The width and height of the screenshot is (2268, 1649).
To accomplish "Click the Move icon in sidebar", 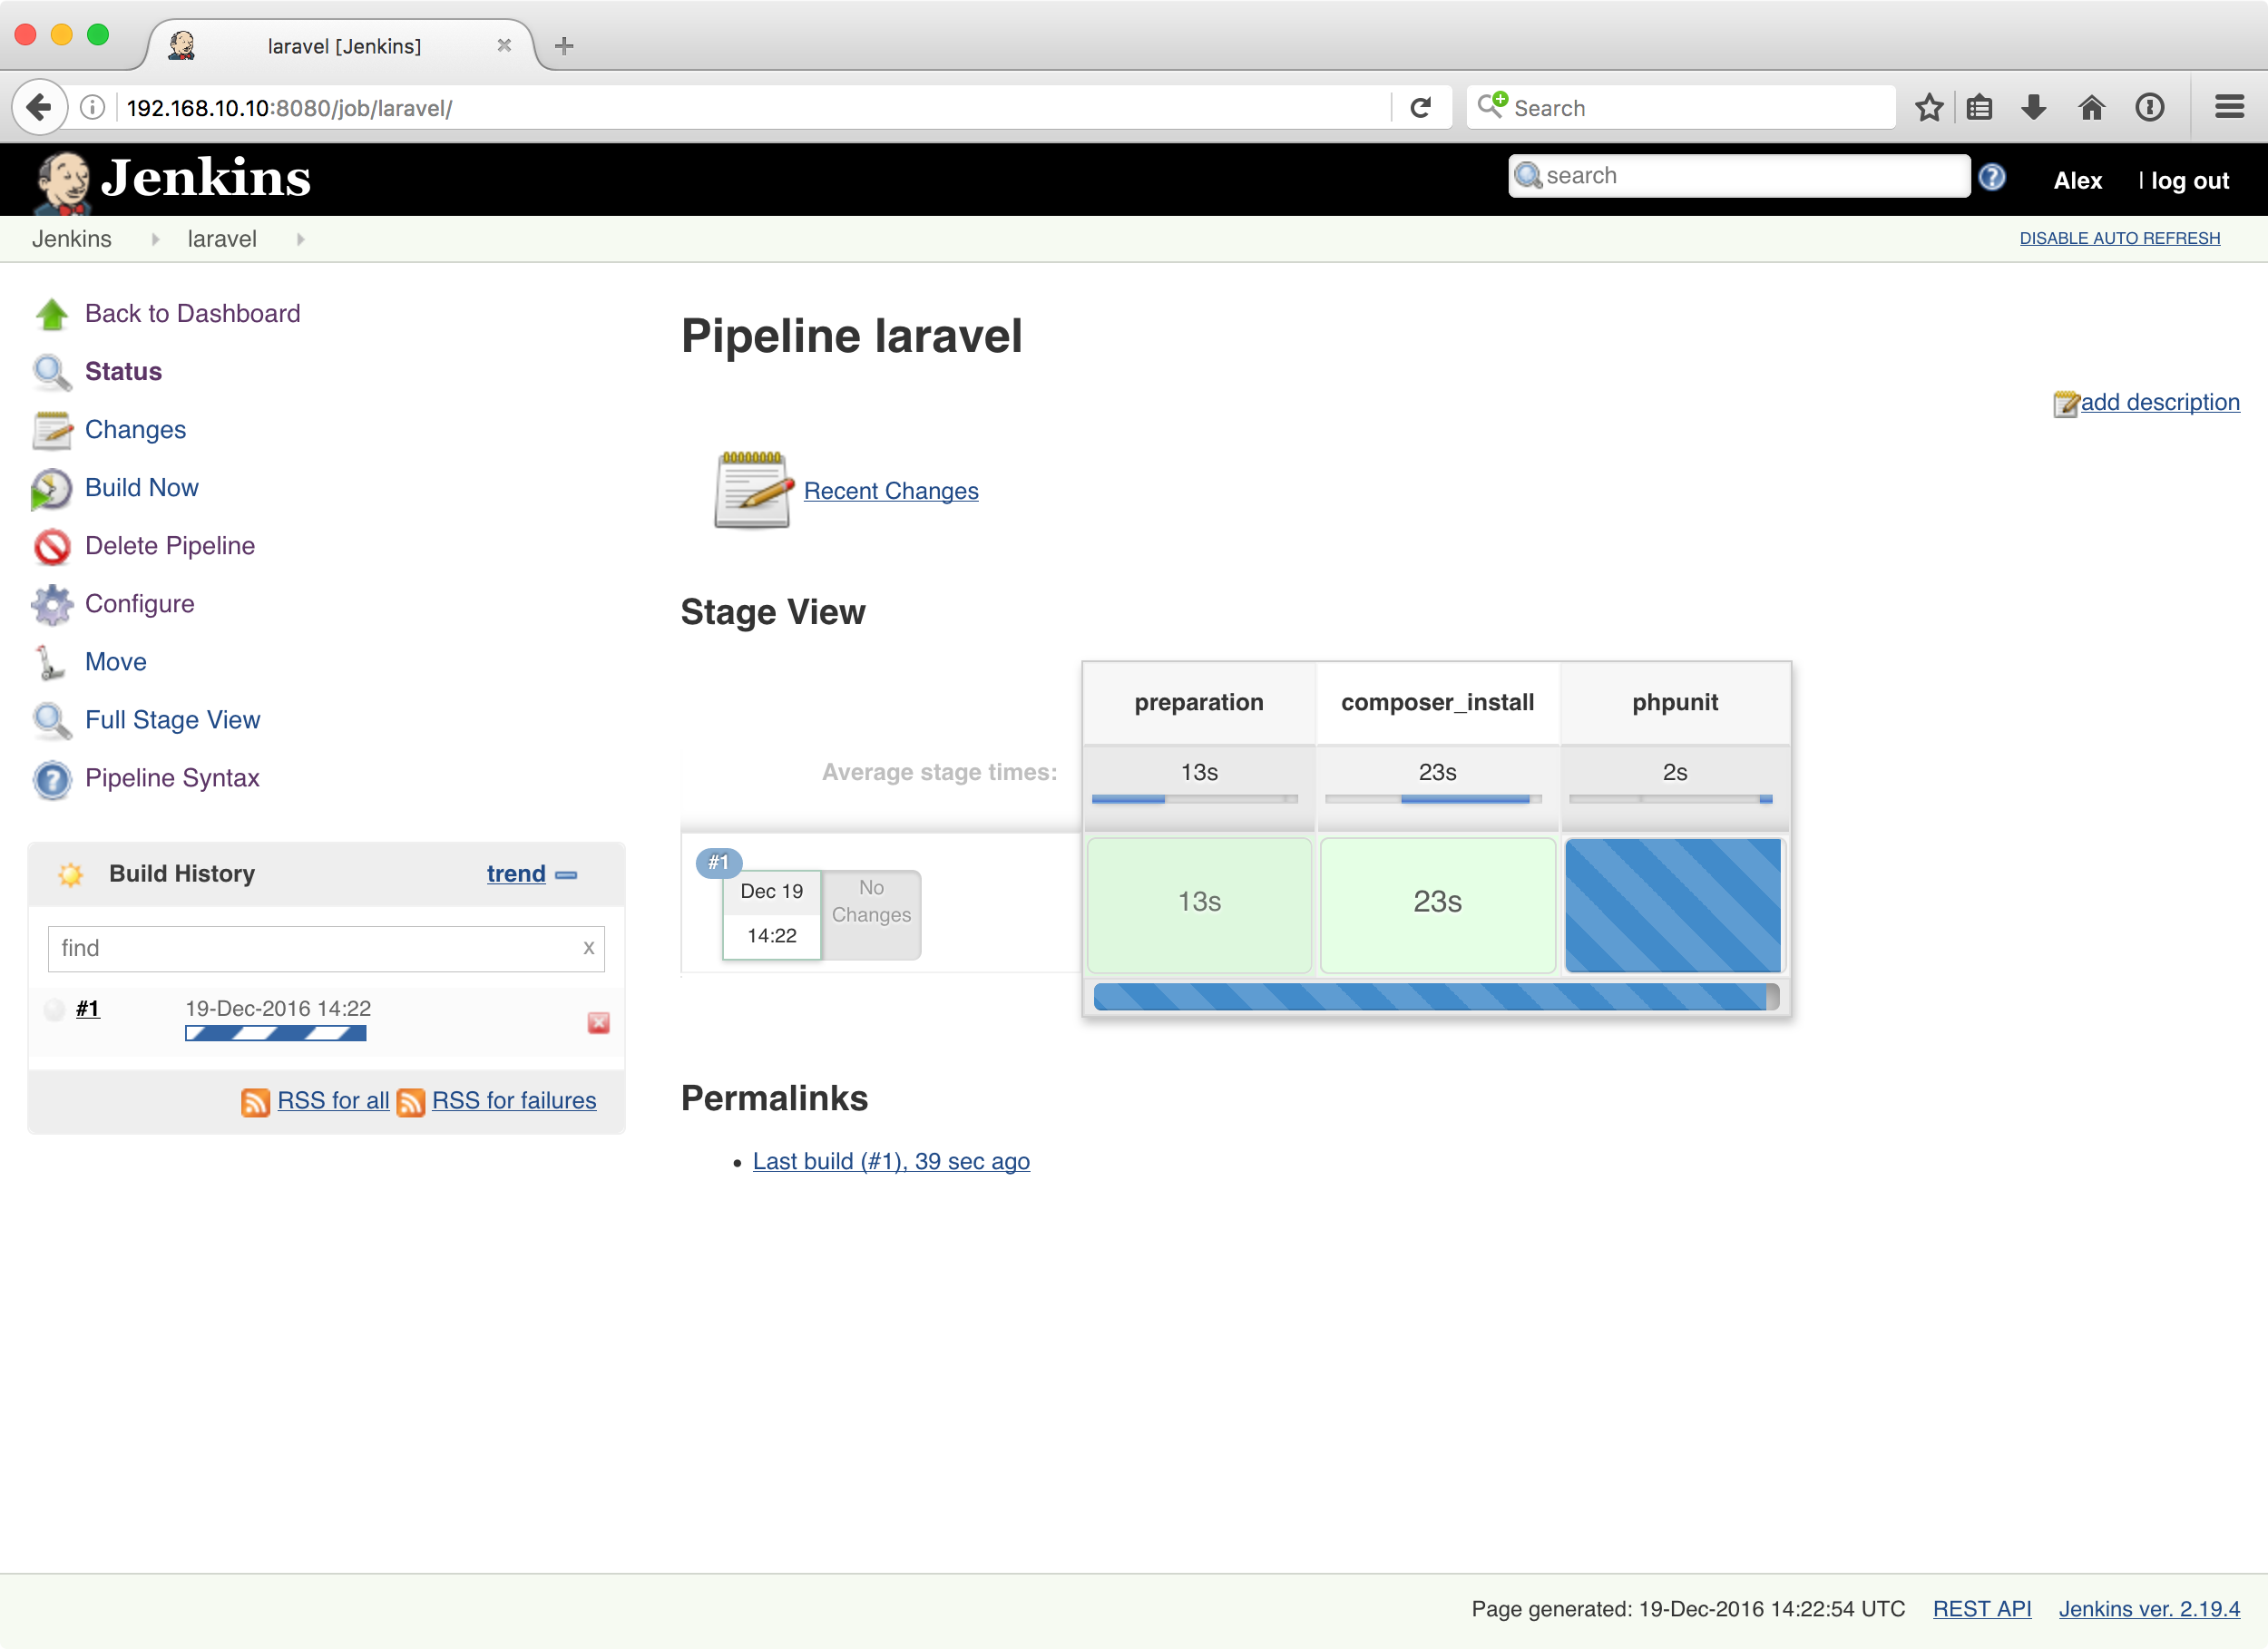I will 52,662.
